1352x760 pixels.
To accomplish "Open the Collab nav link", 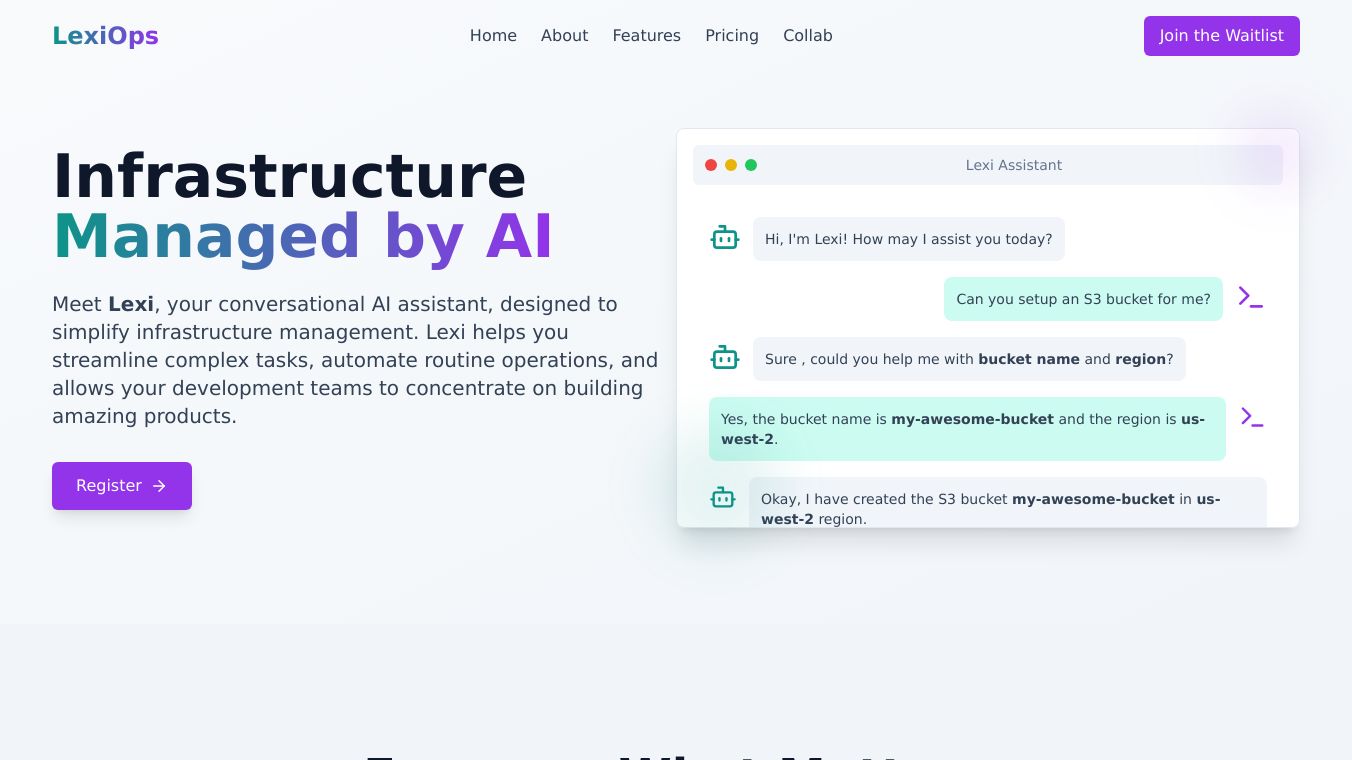I will (807, 36).
